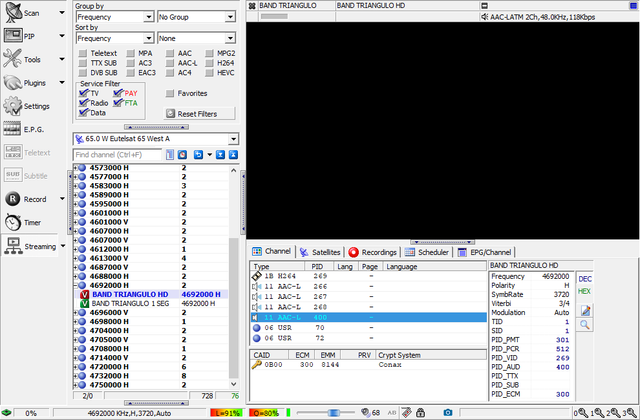Open the Timer stopwatch icon
The height and width of the screenshot is (420, 640).
click(x=13, y=222)
